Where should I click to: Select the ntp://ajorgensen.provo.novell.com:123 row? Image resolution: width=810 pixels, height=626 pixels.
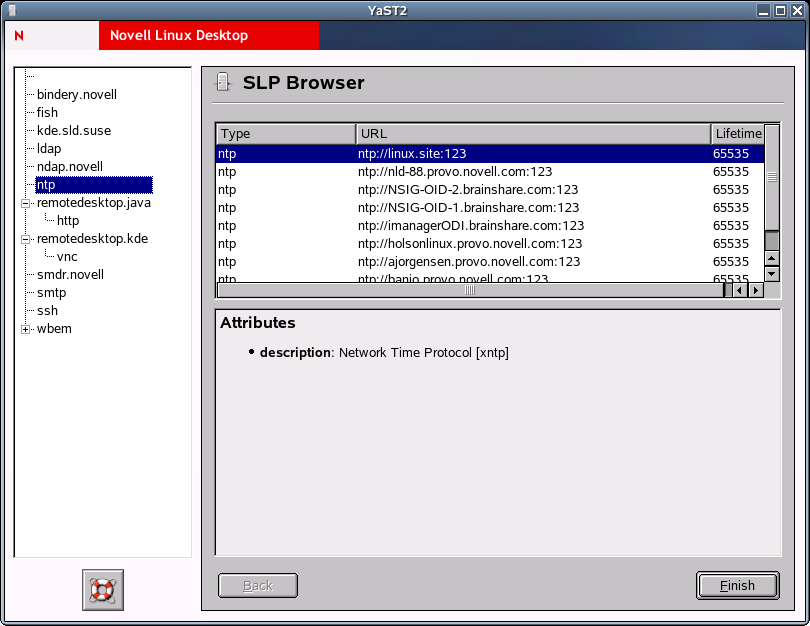490,262
